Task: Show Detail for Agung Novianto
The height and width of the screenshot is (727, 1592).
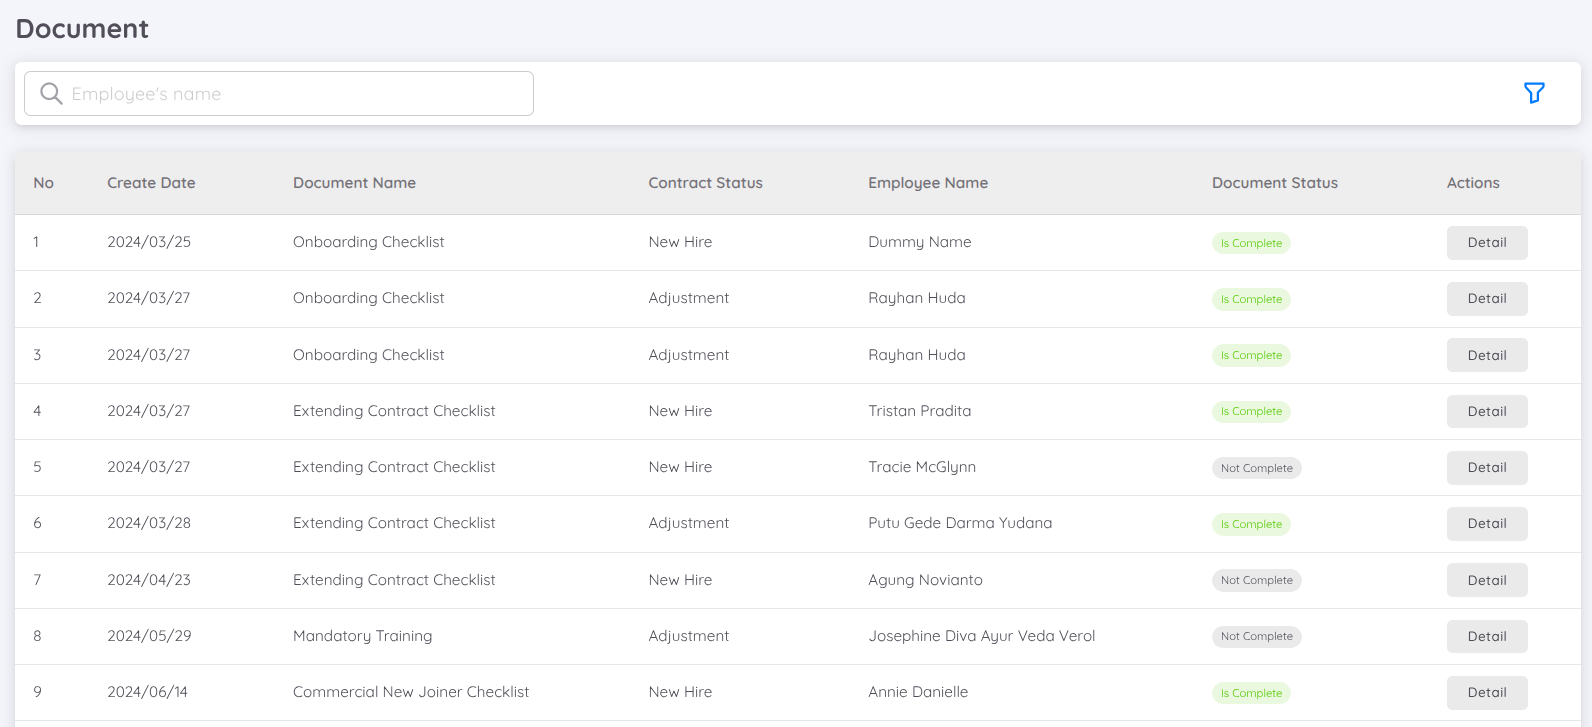Action: click(x=1486, y=580)
